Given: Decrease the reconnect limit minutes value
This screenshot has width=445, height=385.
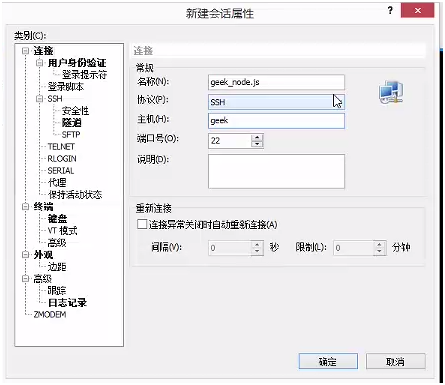Looking at the screenshot, I should [x=379, y=251].
